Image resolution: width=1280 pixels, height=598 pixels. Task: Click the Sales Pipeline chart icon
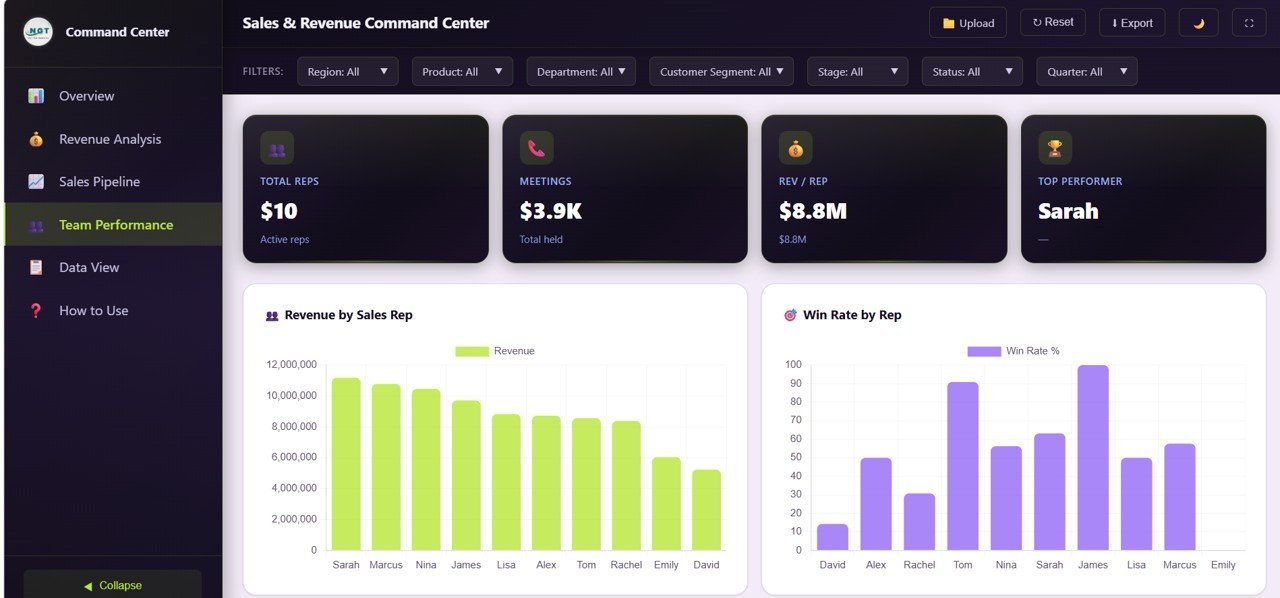38,181
